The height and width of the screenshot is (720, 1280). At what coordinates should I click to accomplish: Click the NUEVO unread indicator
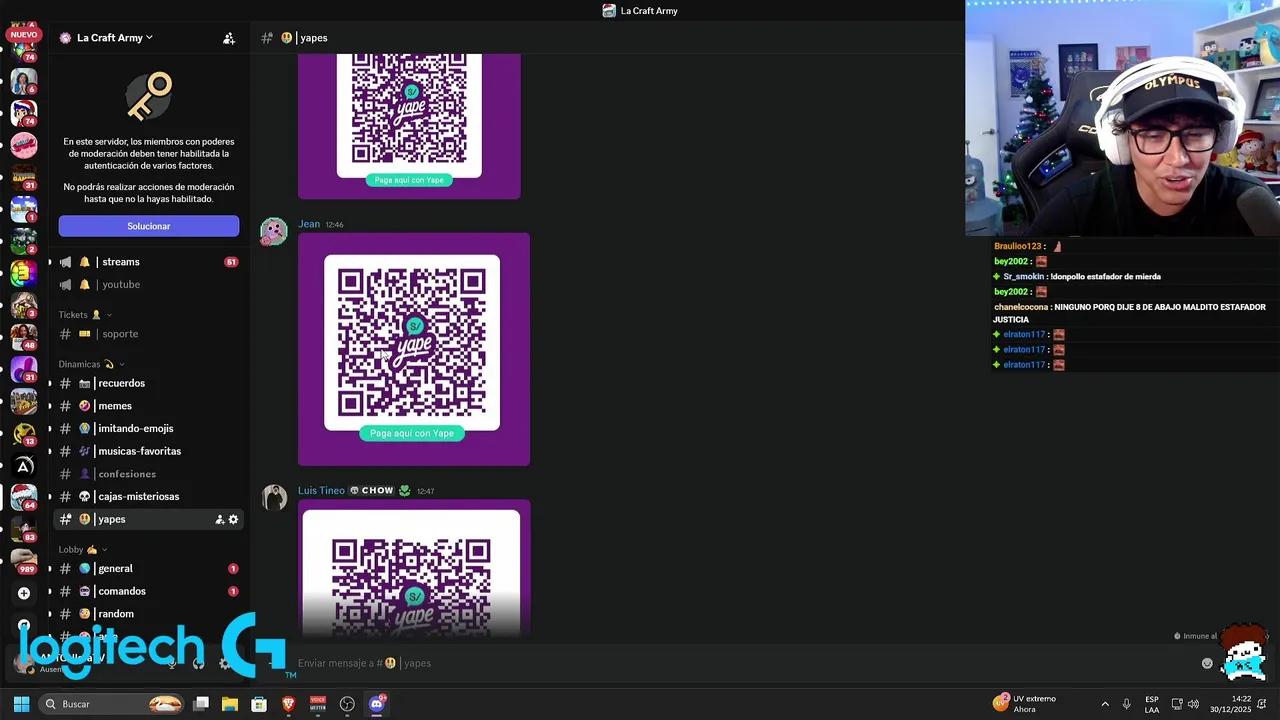pyautogui.click(x=23, y=35)
